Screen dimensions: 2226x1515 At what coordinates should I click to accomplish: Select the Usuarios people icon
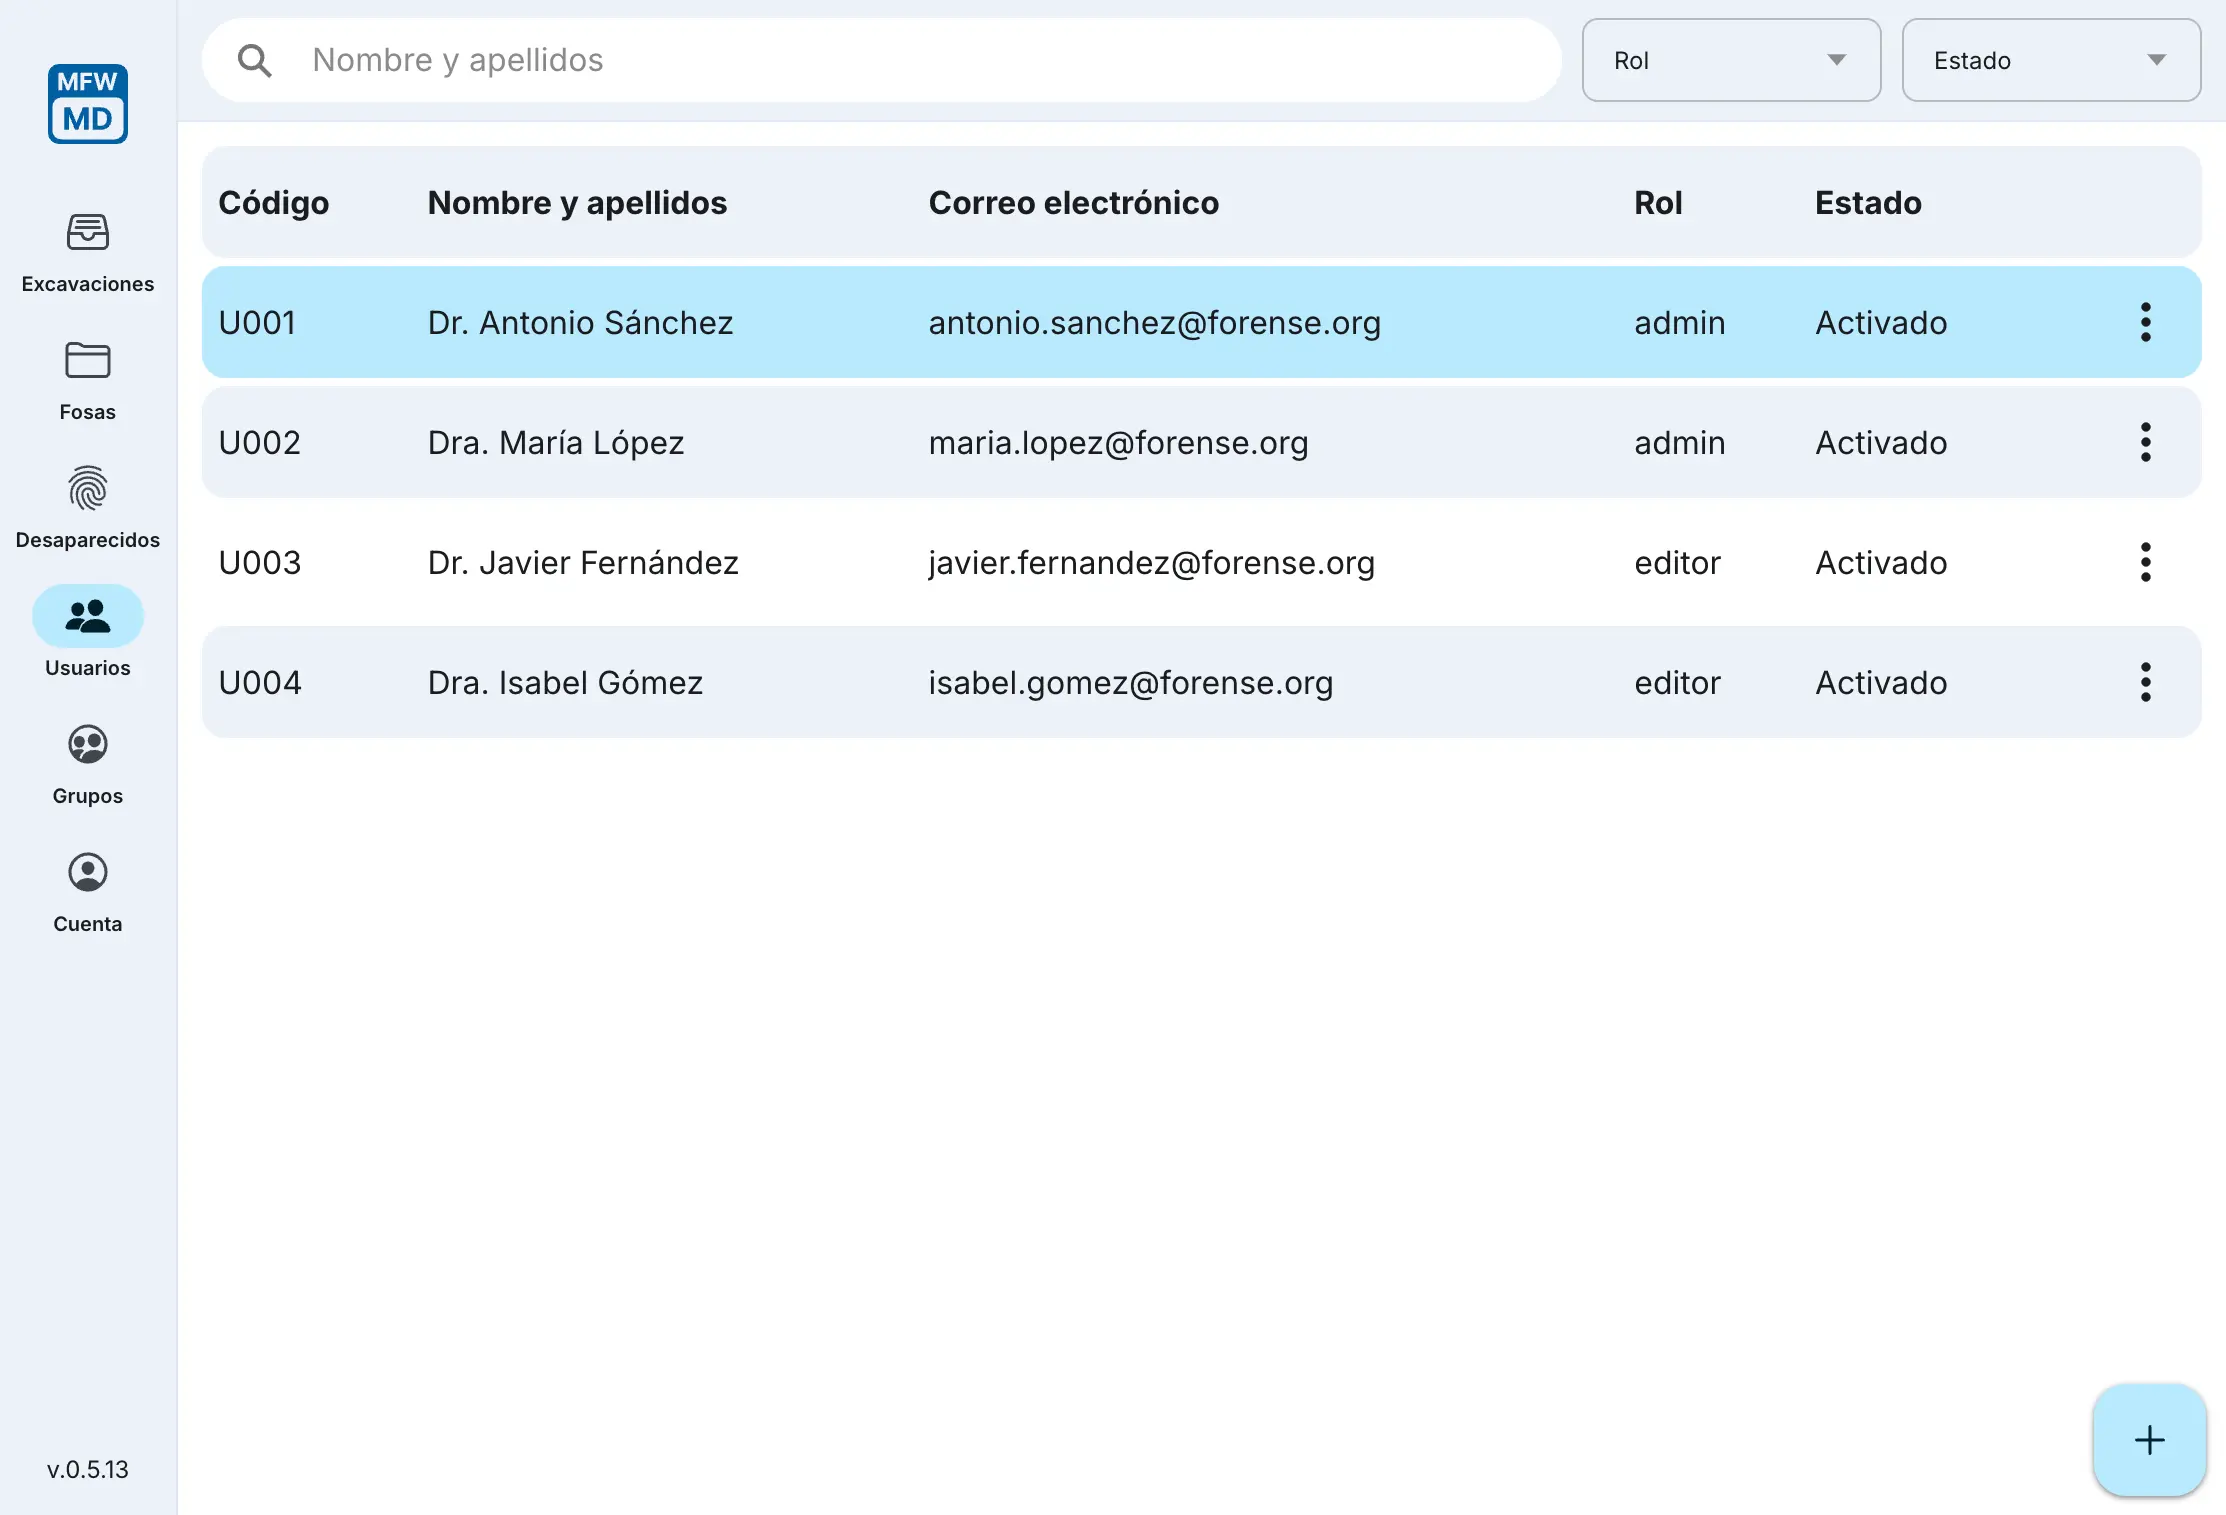88,616
